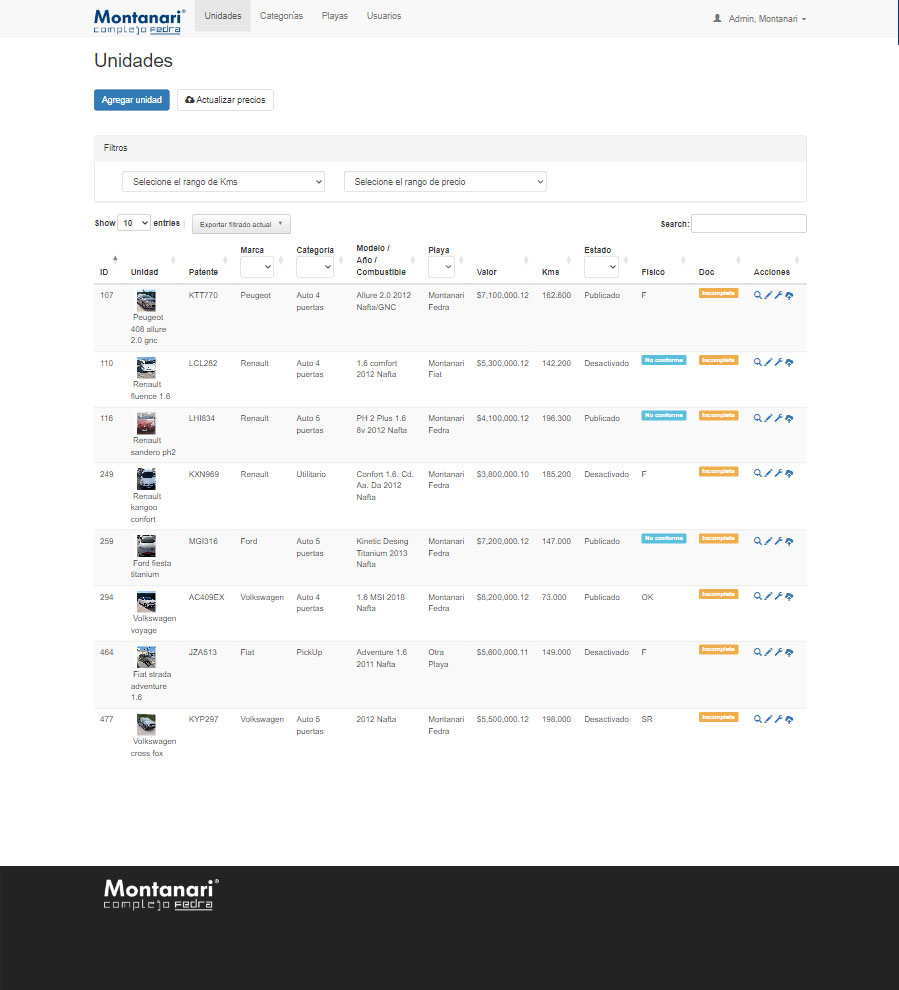
Task: Click No conforme badge in LCL282 row
Action: pos(664,361)
